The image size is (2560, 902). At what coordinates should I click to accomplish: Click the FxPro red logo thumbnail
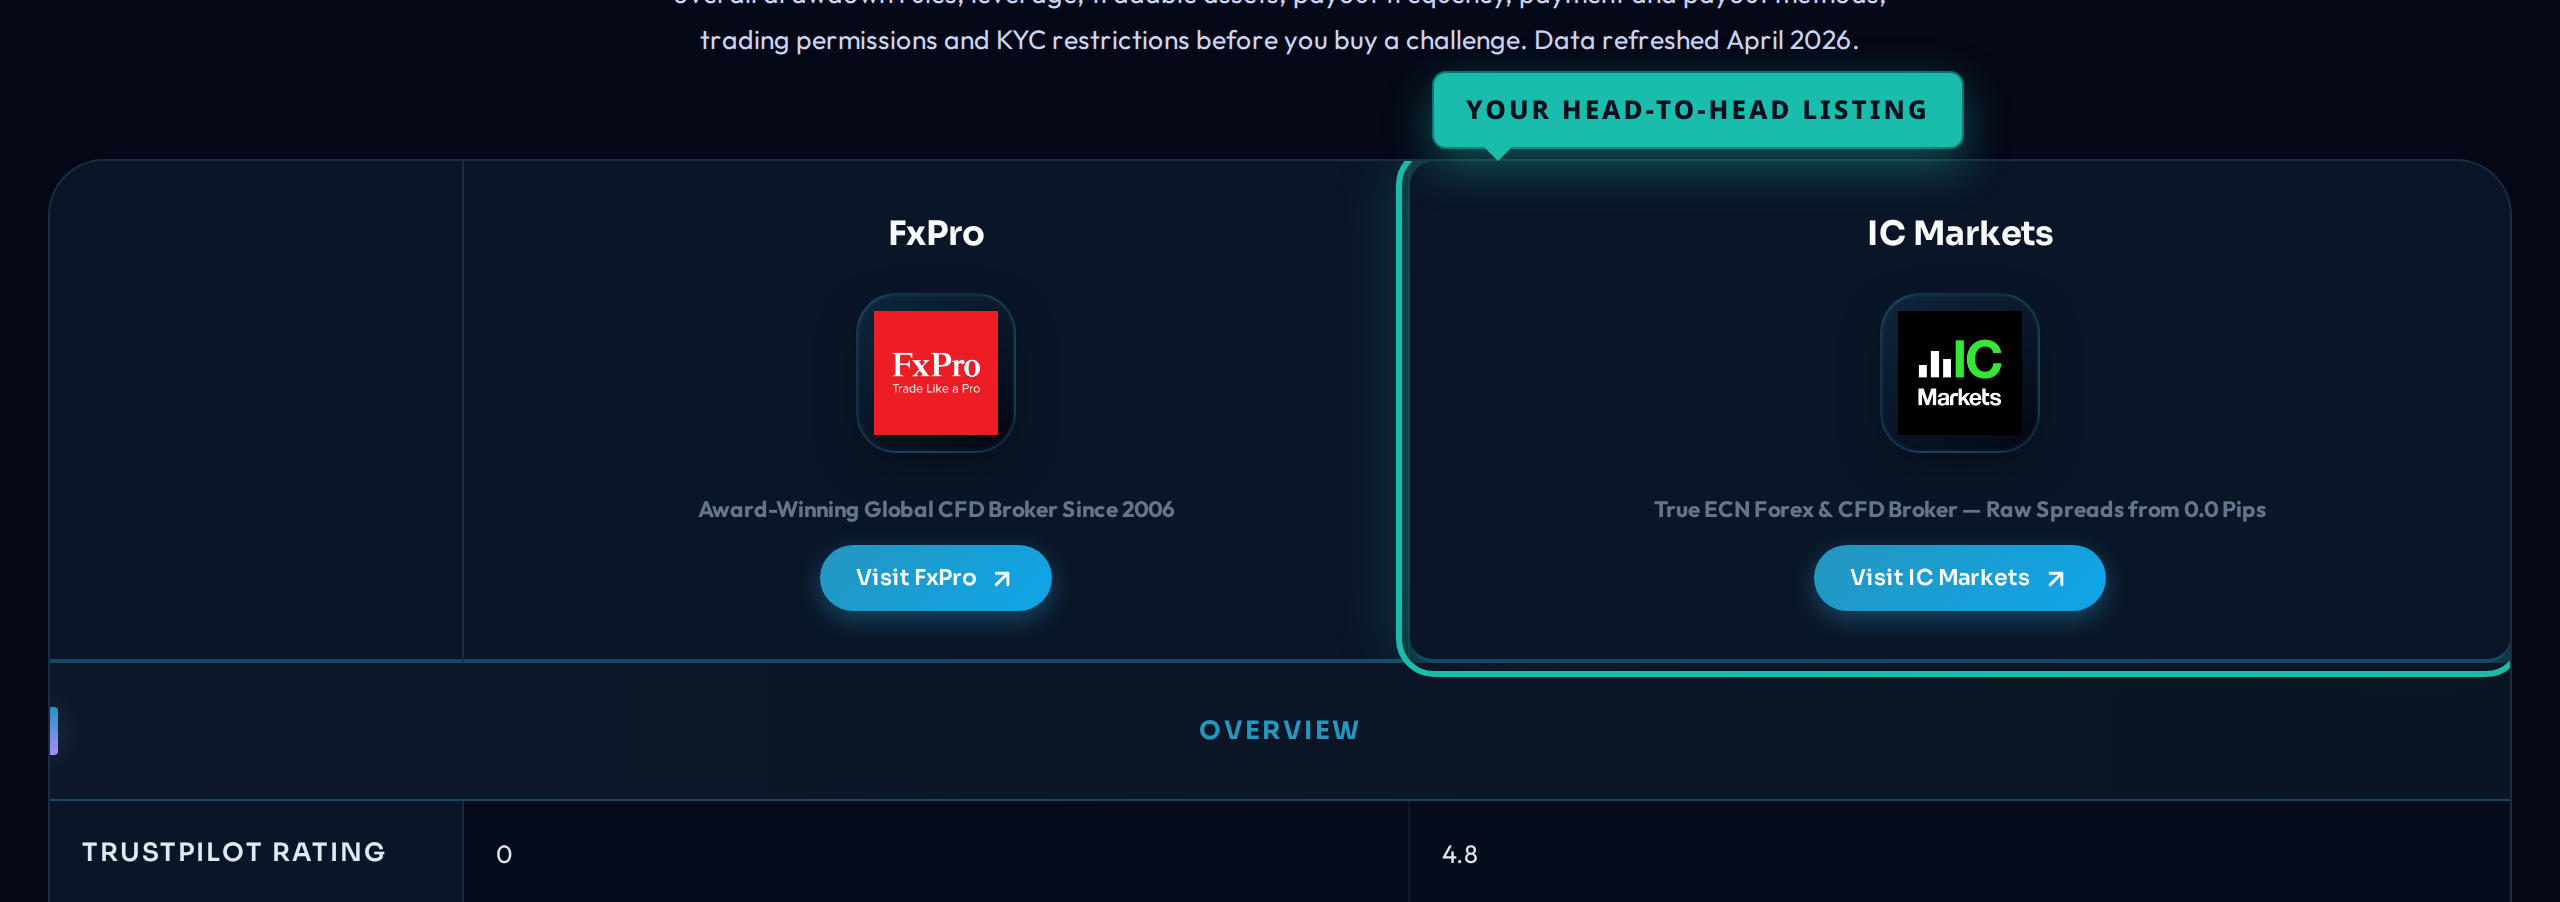pos(935,372)
